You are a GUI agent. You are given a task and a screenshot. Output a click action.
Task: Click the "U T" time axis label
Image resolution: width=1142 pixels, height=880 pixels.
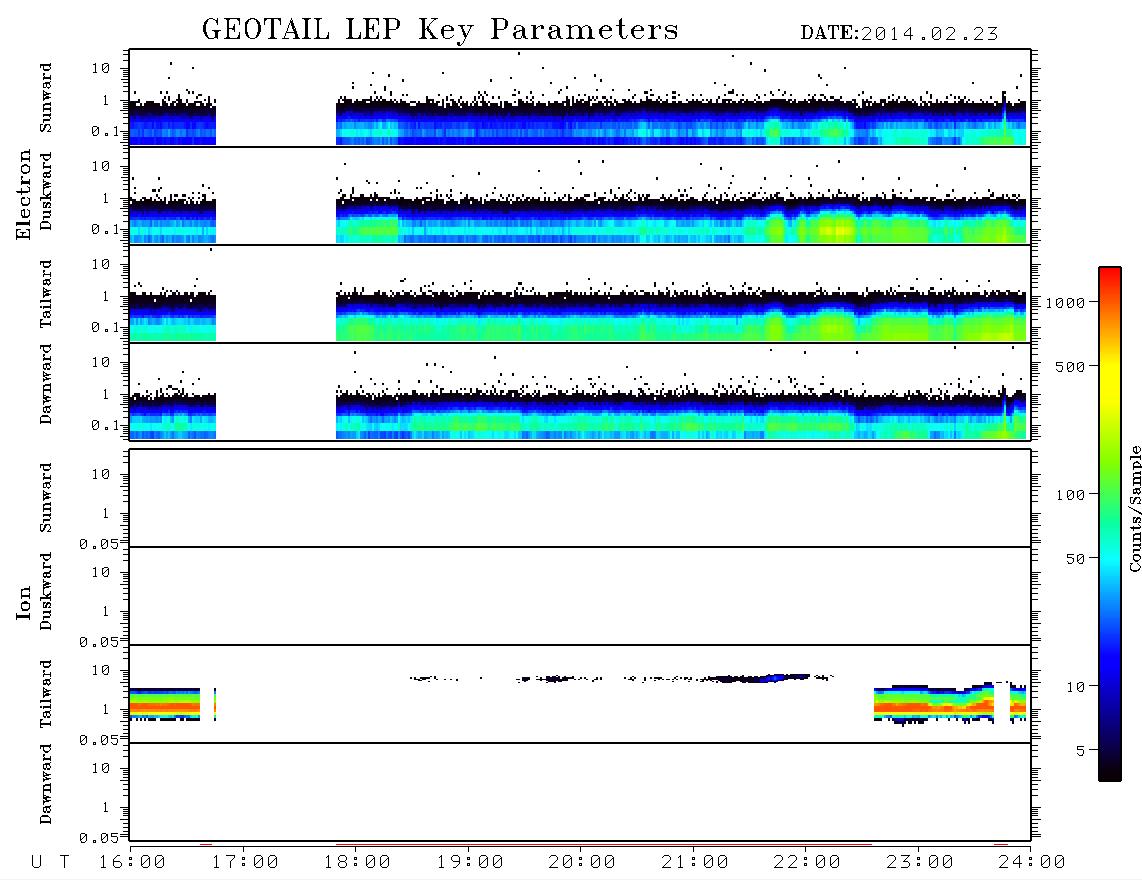tap(50, 863)
